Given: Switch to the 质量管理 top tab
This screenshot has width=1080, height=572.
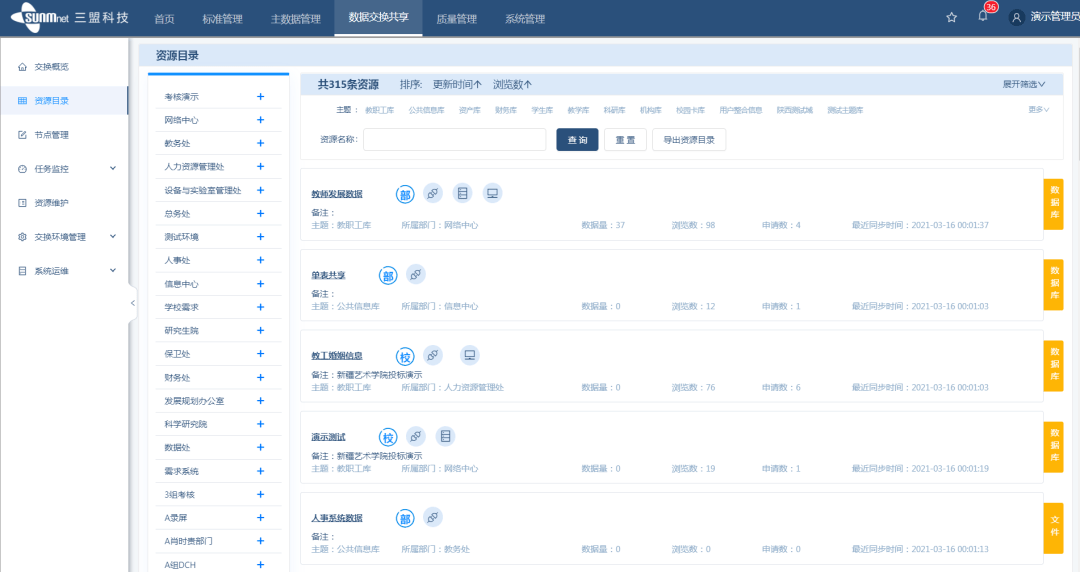Looking at the screenshot, I should pos(456,19).
